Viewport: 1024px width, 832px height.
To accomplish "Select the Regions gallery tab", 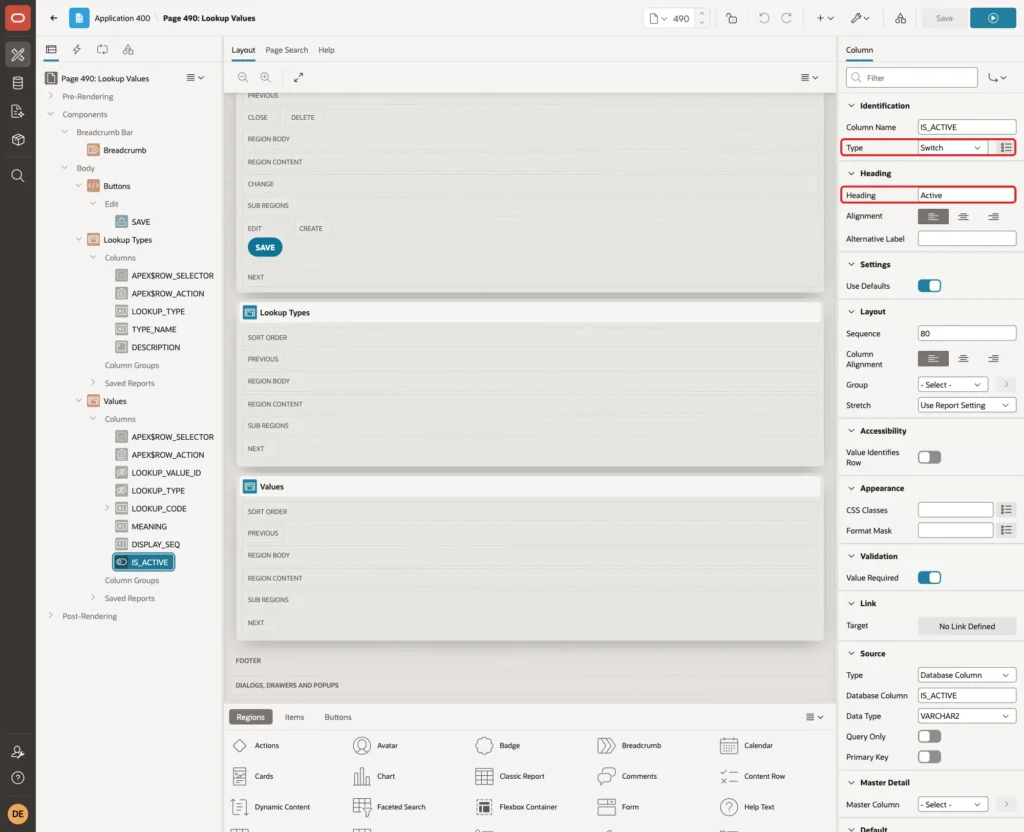I will tap(251, 717).
